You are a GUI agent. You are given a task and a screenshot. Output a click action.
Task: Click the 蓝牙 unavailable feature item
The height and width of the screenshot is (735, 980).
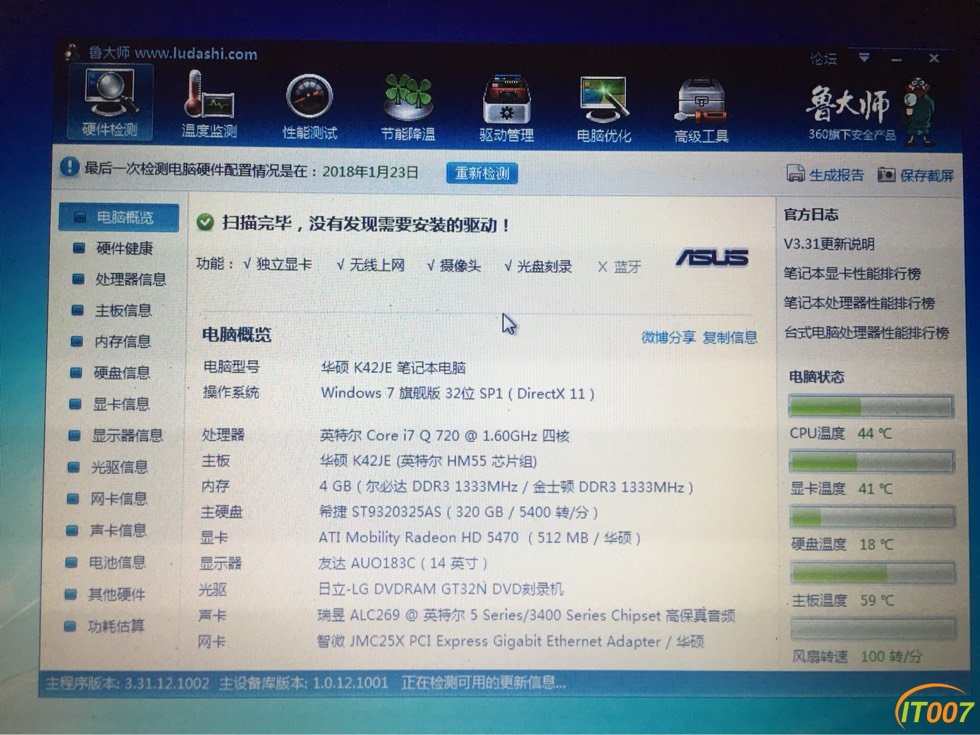(x=619, y=267)
